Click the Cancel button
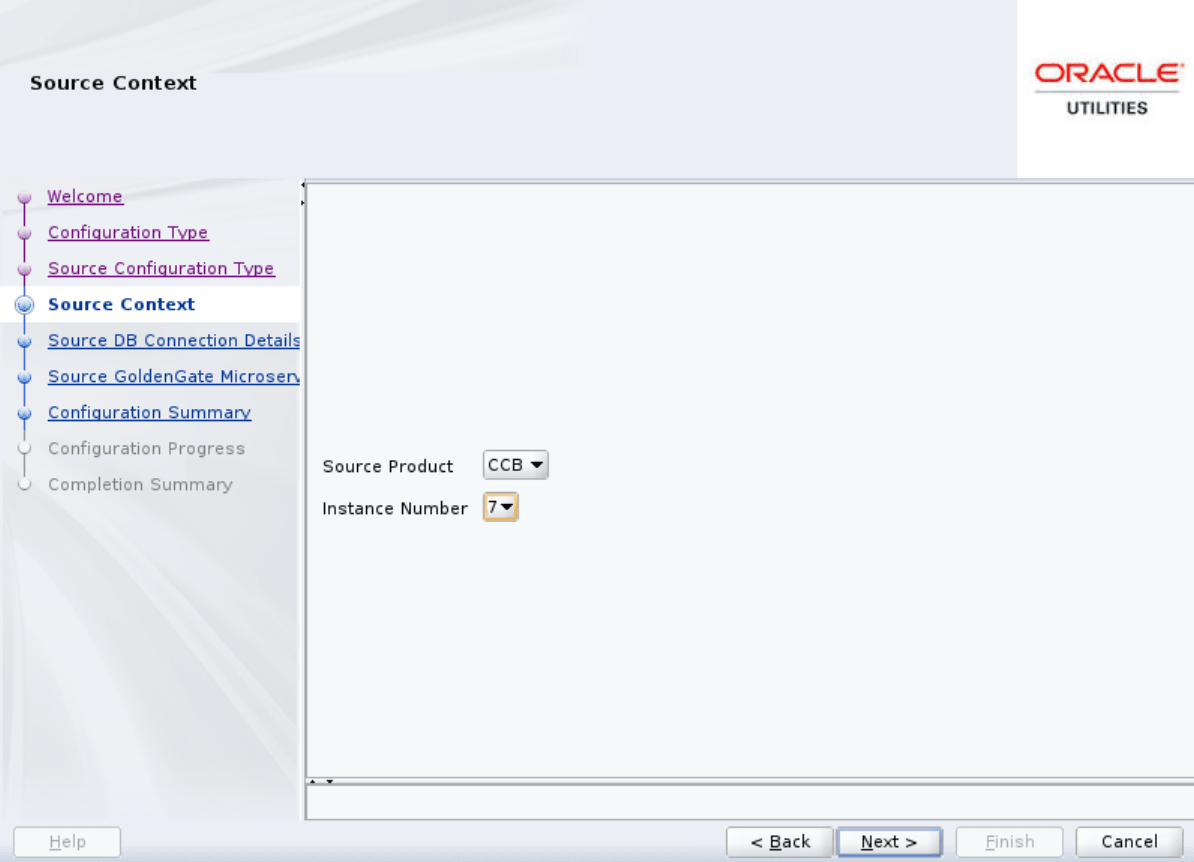 tap(1128, 841)
